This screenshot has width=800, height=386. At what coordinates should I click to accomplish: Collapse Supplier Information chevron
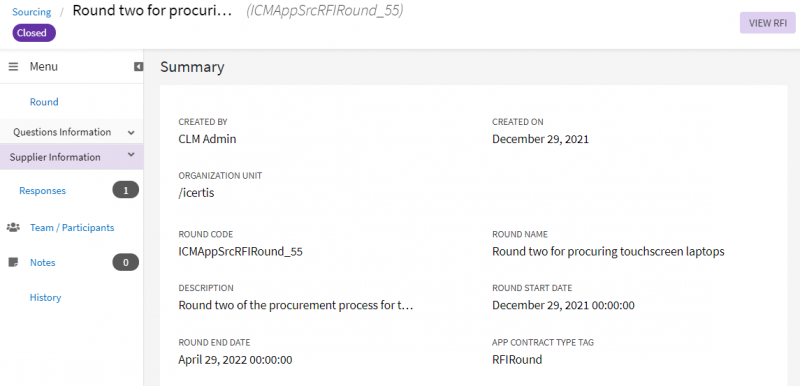(x=131, y=155)
